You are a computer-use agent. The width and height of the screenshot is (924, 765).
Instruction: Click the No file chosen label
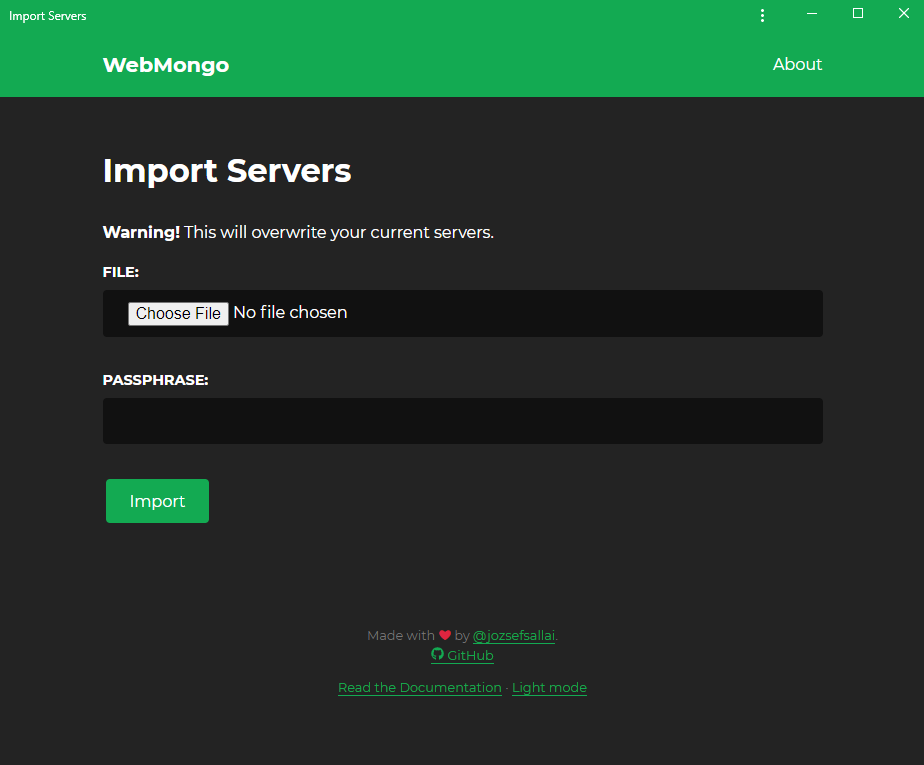click(x=290, y=312)
